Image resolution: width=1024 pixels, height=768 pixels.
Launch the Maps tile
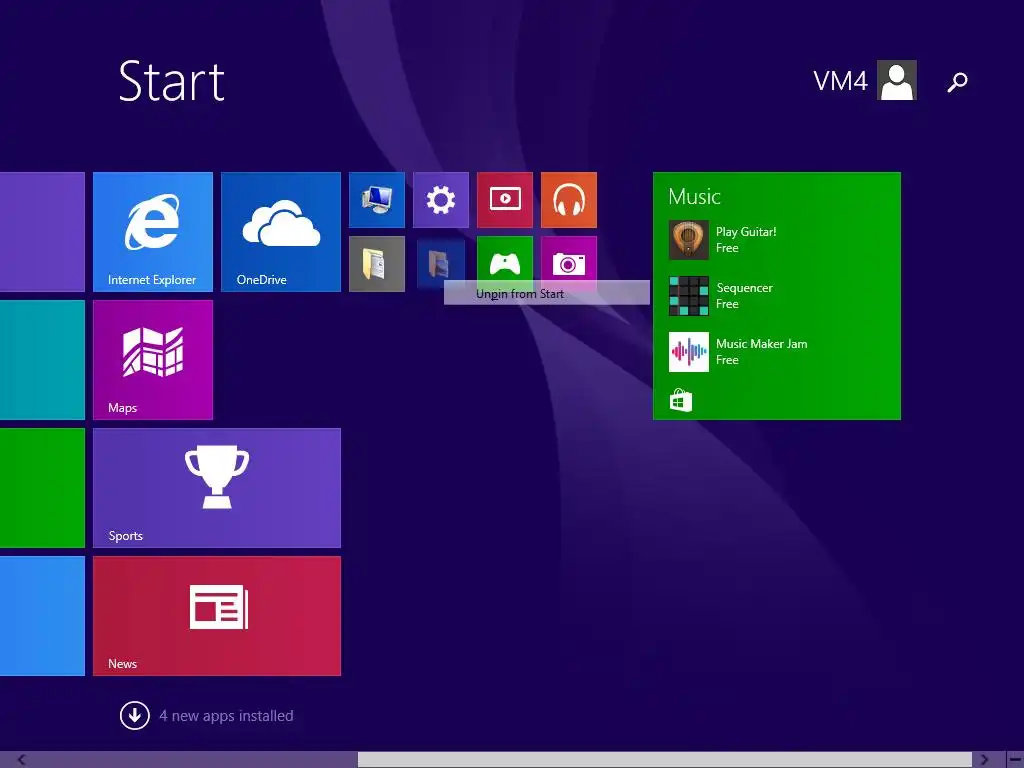coord(153,360)
